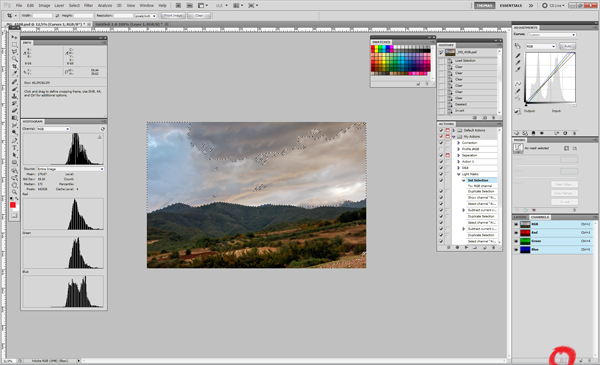Select the Pen tool
600x365 pixels.
click(x=14, y=140)
